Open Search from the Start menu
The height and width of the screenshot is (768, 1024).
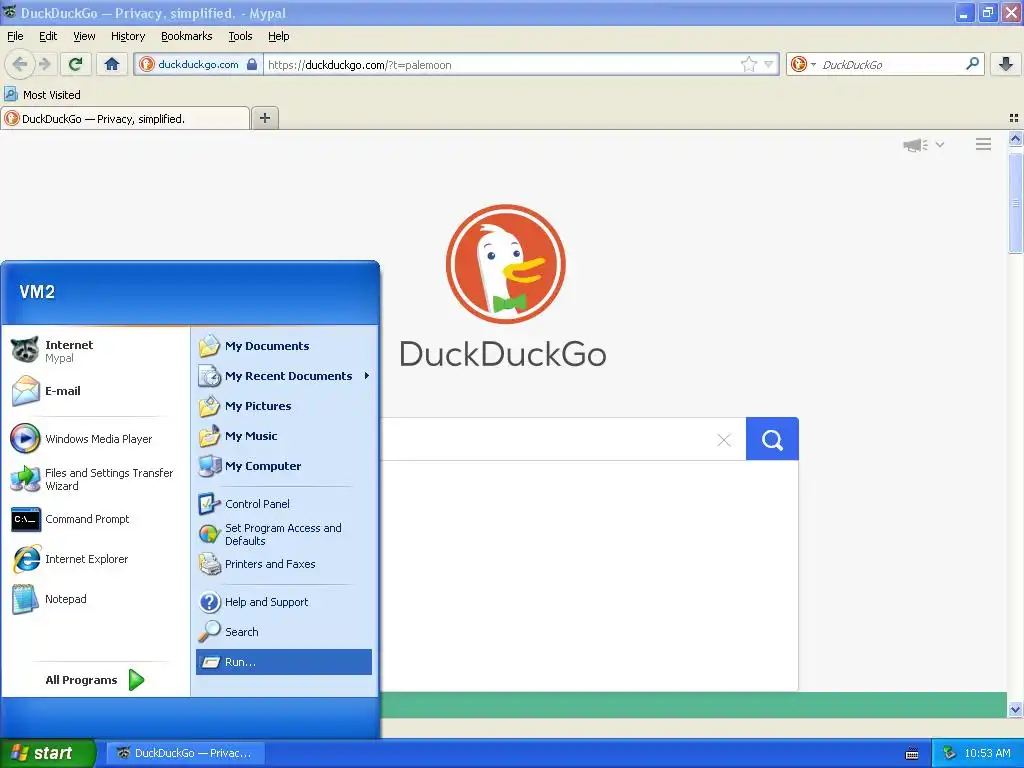click(283, 632)
